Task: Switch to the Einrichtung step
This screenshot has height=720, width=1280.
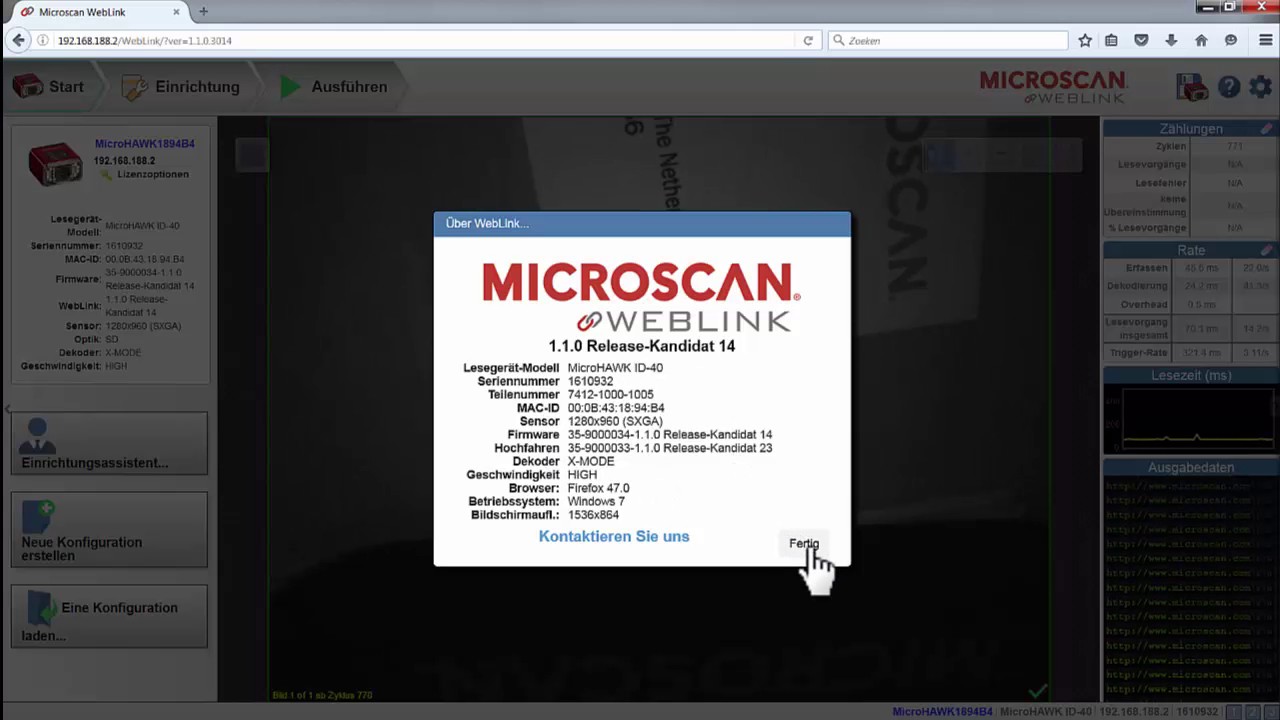Action: [x=181, y=87]
